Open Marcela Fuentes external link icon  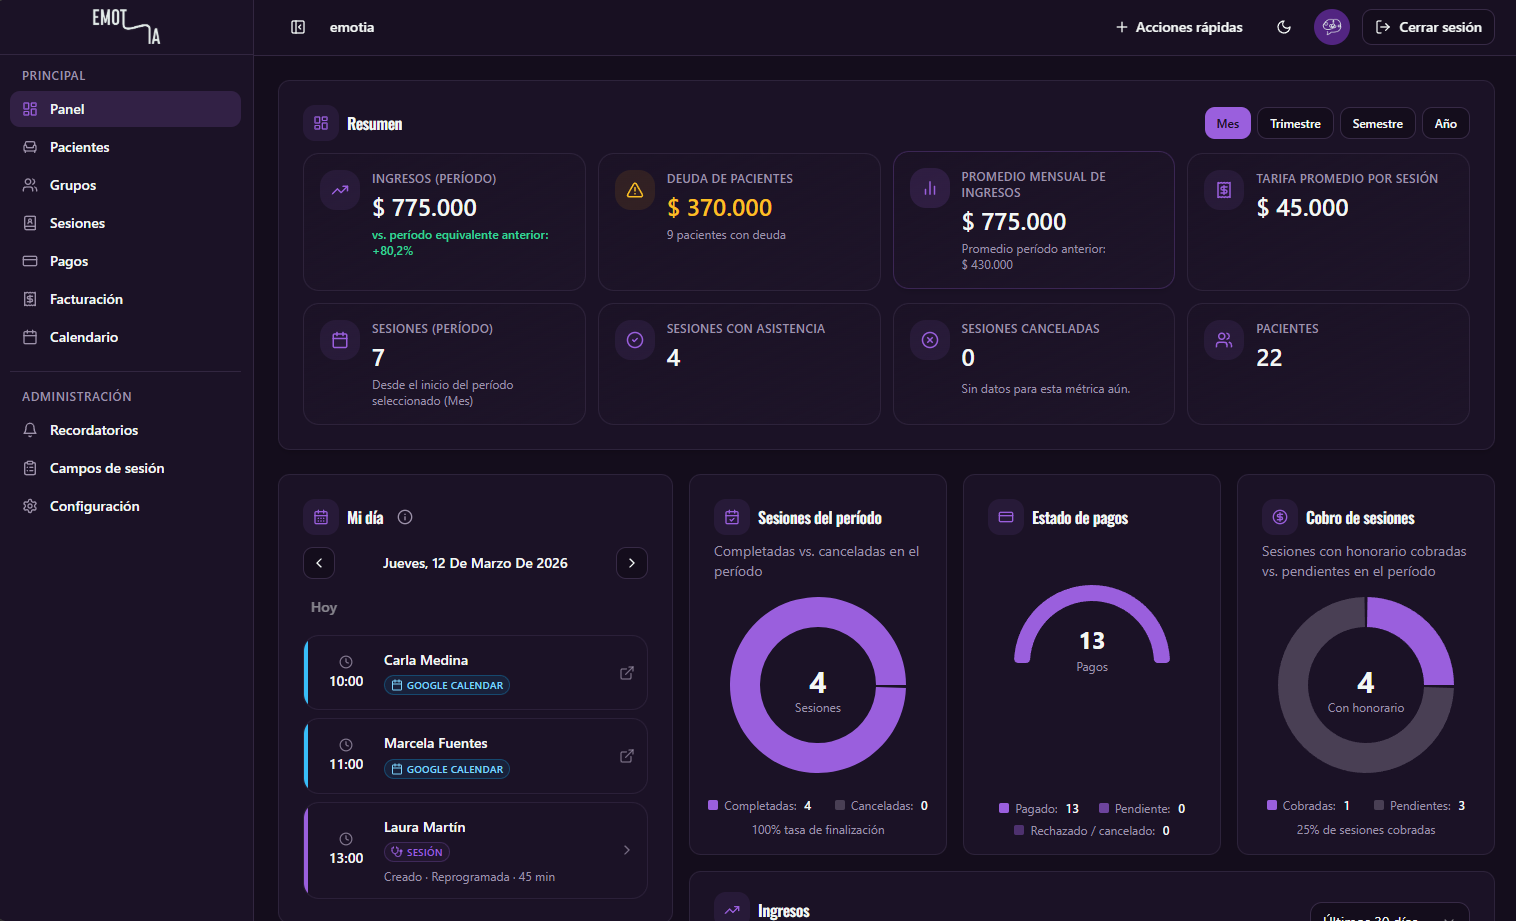(627, 756)
